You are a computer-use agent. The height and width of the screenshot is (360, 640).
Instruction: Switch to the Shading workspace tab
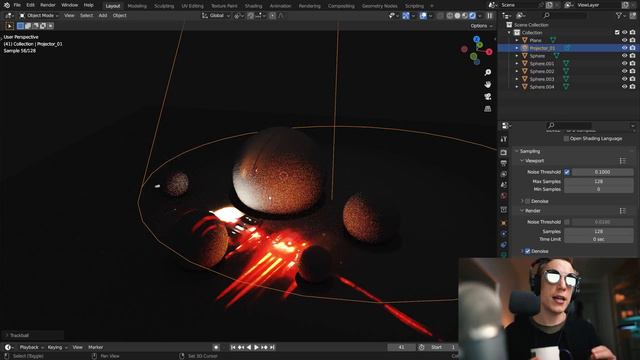click(253, 6)
